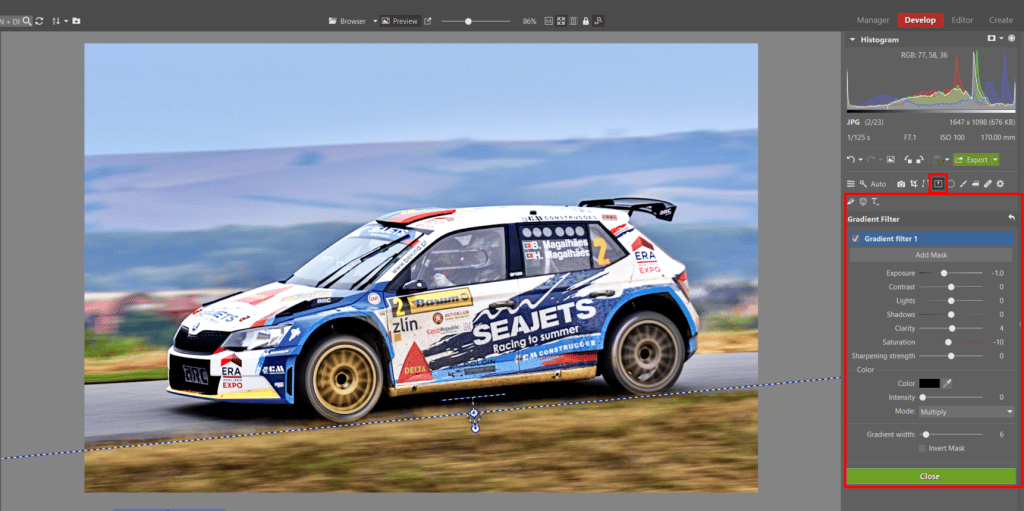
Task: Toggle the highlighted zoom-lock icon after padlock
Action: point(598,21)
